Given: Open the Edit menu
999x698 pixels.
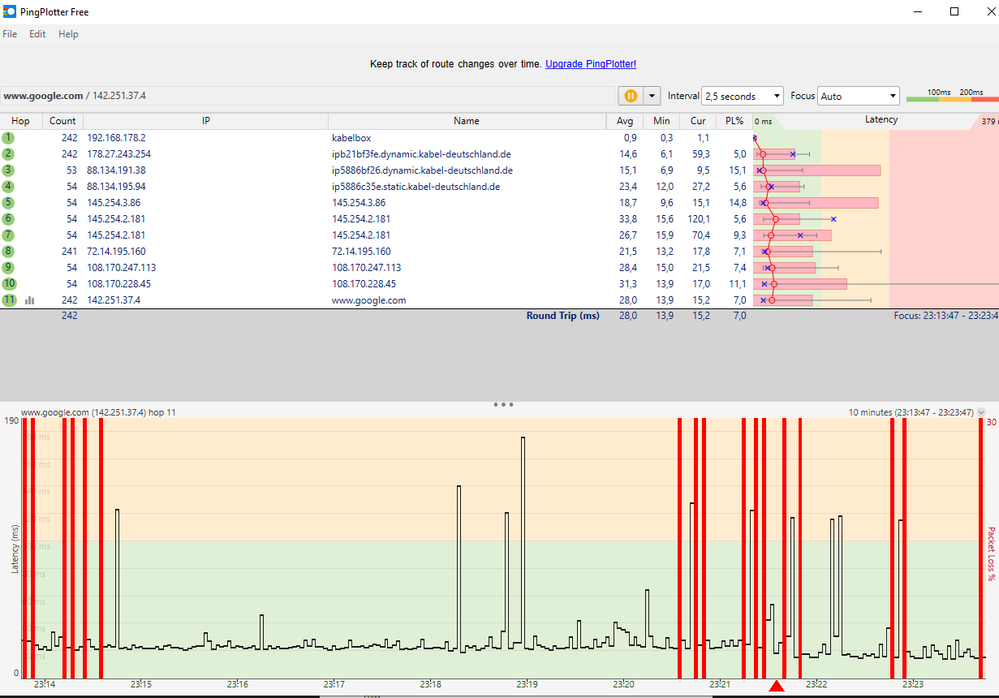Looking at the screenshot, I should [37, 34].
